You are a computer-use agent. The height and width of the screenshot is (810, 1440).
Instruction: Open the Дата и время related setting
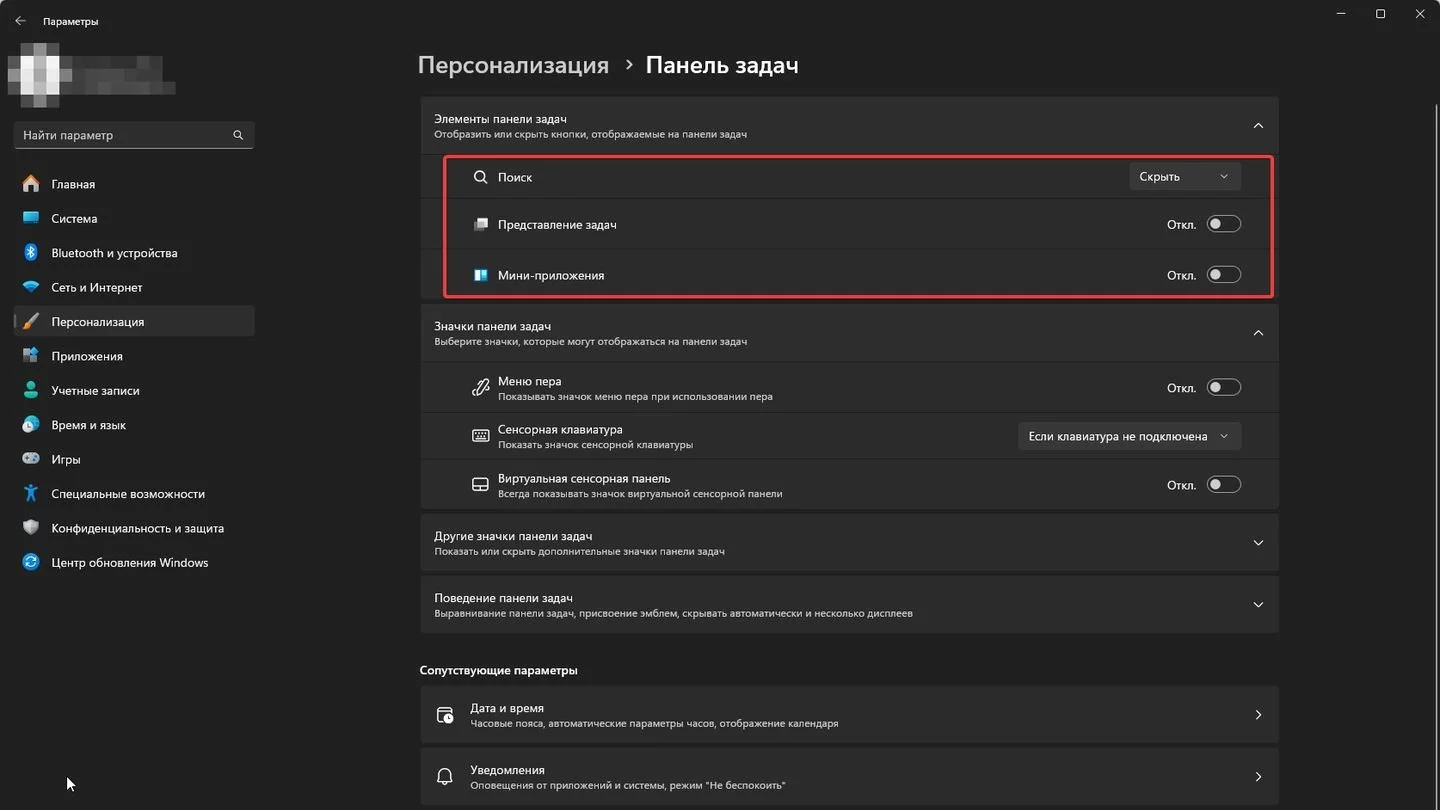849,715
